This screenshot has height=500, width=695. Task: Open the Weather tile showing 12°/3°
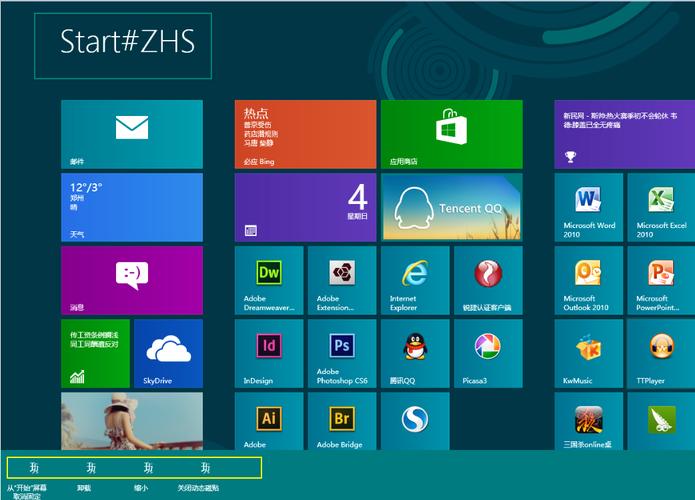pyautogui.click(x=132, y=207)
